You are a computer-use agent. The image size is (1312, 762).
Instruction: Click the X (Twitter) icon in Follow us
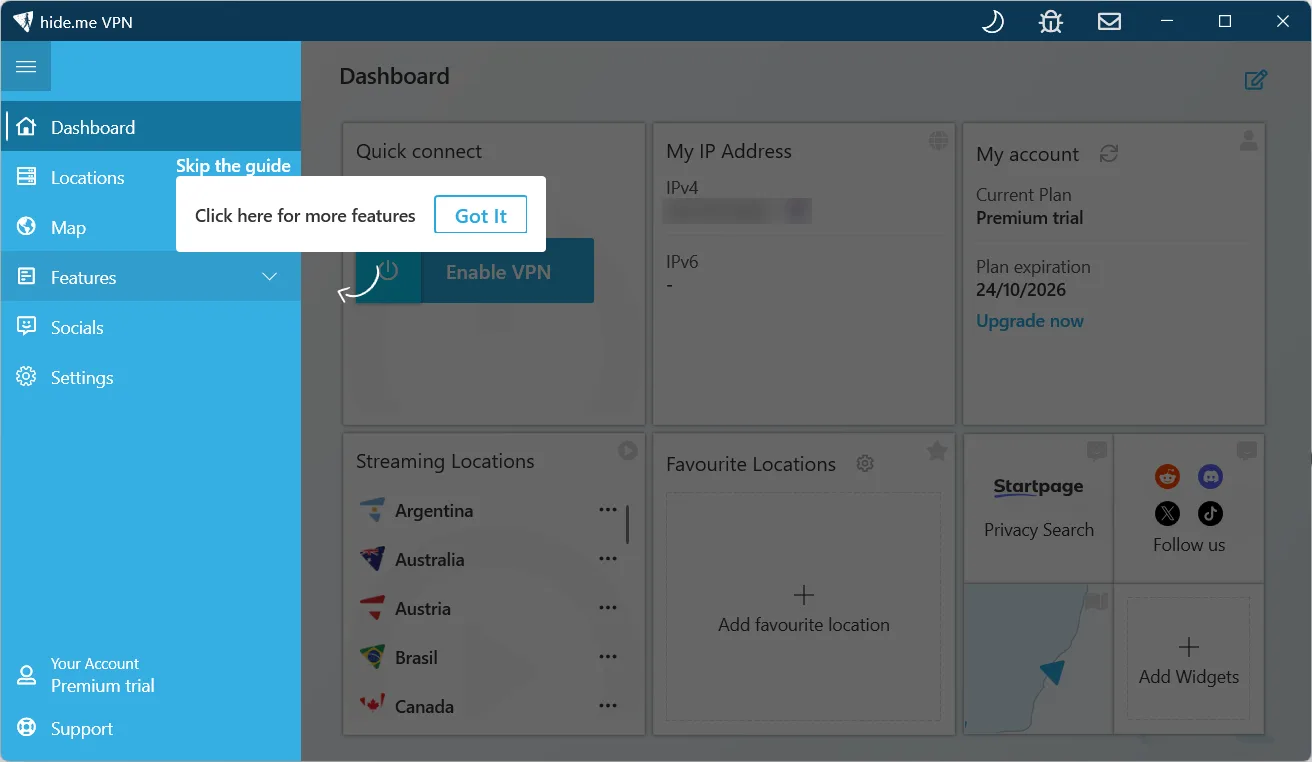[x=1167, y=514]
